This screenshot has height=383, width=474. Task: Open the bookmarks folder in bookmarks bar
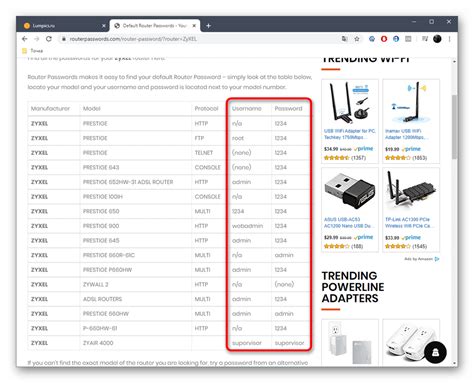(x=32, y=51)
